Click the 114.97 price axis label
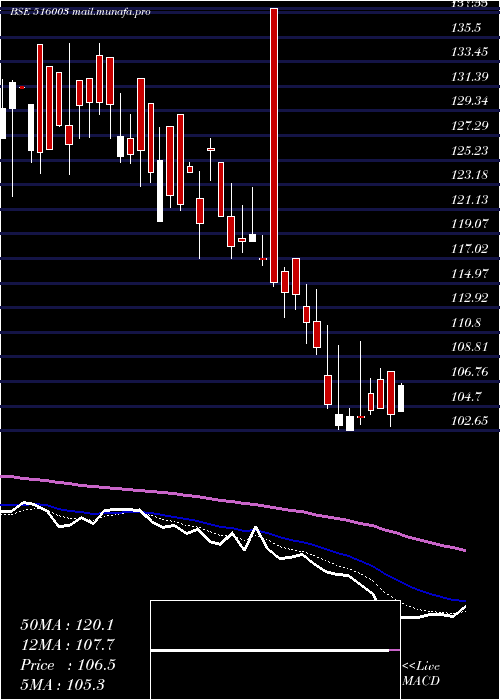 (x=469, y=274)
